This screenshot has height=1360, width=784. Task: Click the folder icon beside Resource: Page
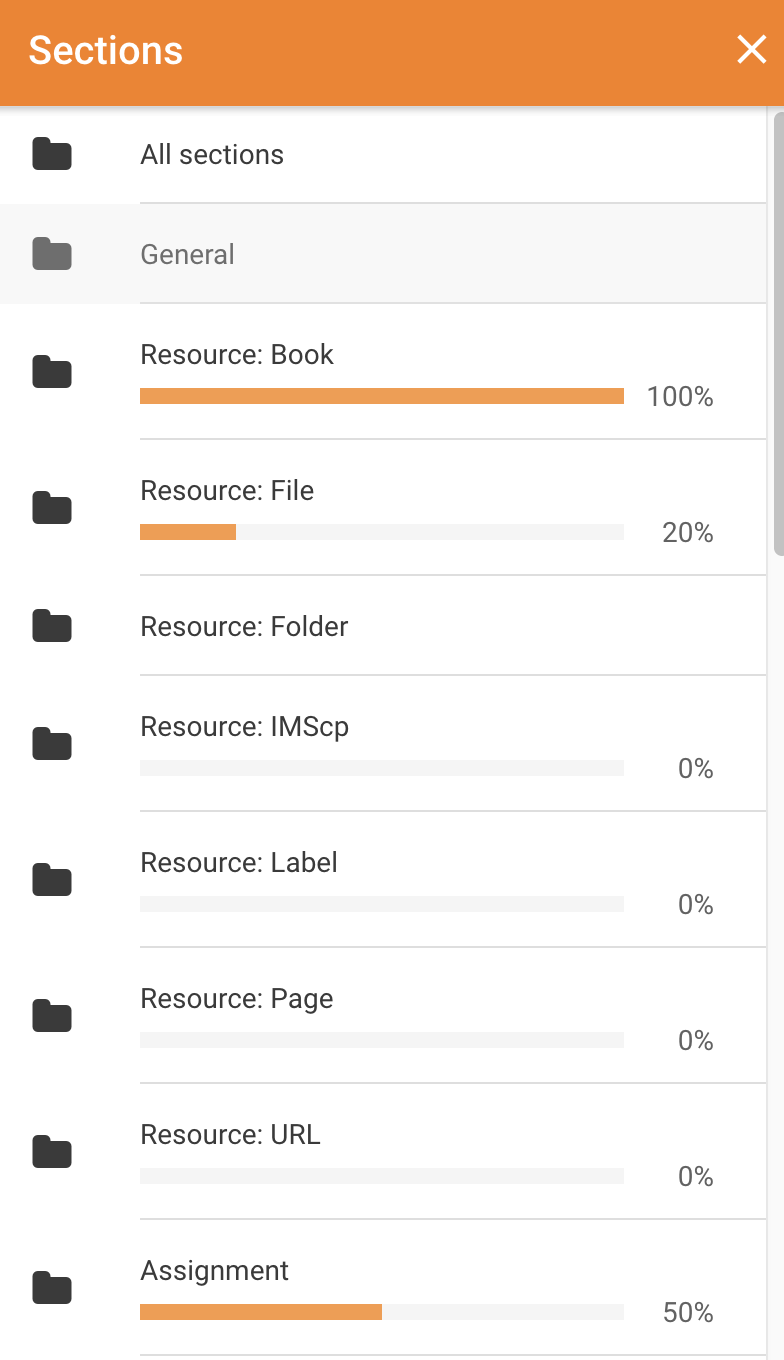coord(52,1016)
